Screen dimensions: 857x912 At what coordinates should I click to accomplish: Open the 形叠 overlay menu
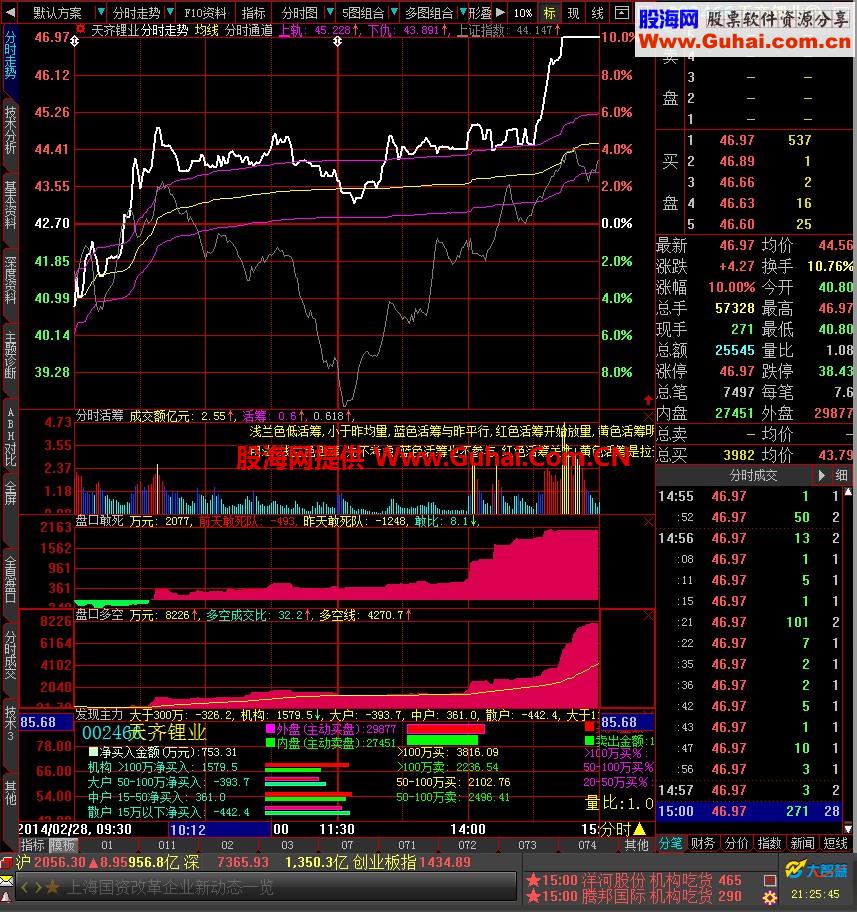(479, 12)
